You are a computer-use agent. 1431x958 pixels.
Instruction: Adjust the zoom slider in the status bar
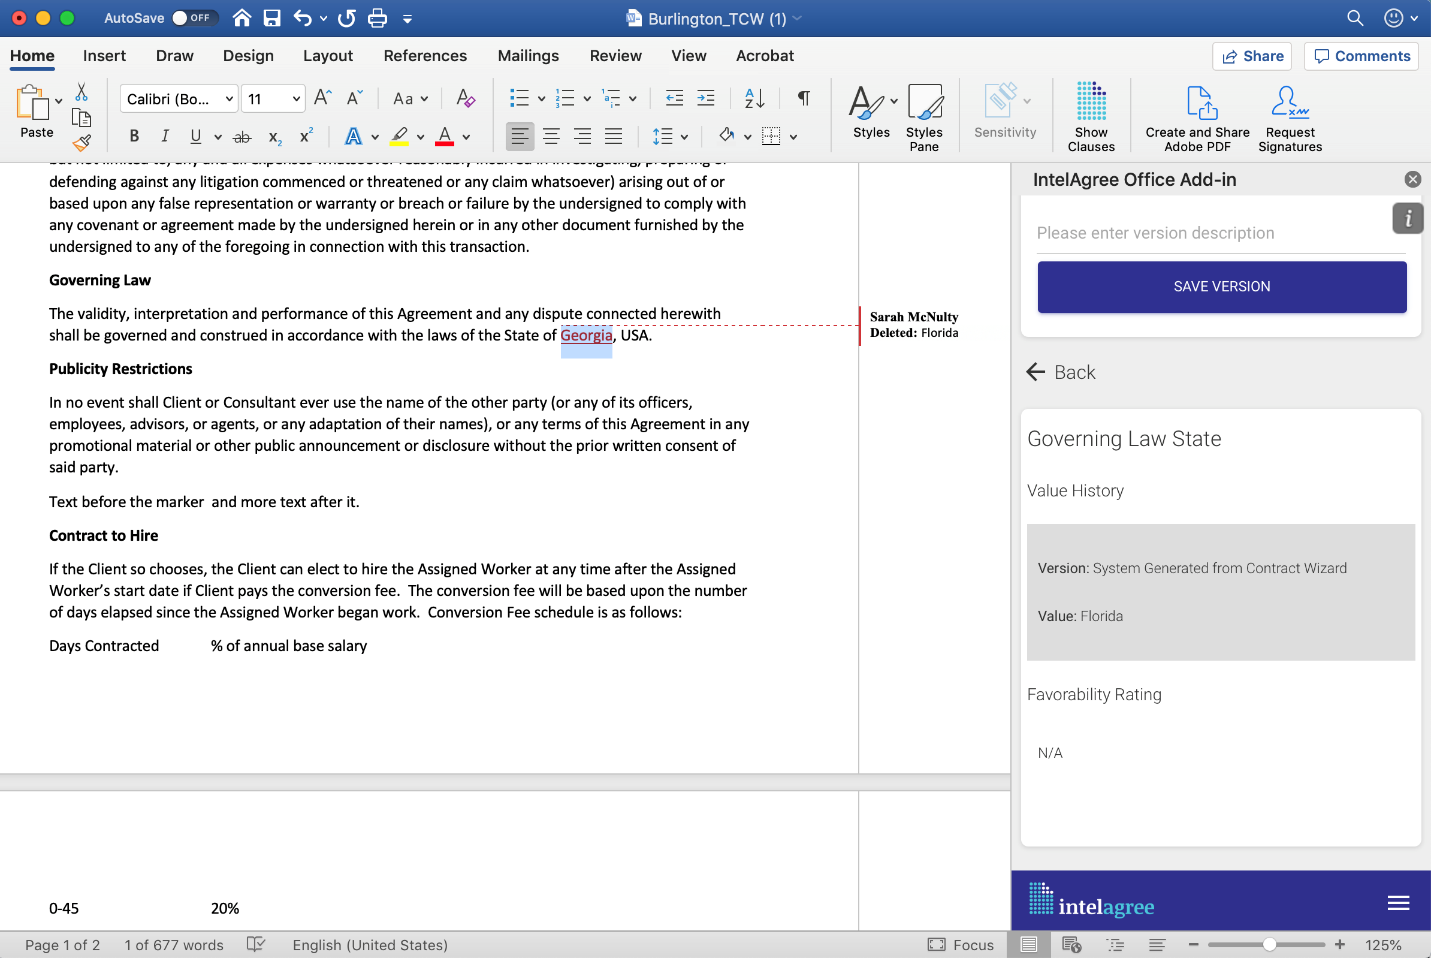pos(1266,944)
